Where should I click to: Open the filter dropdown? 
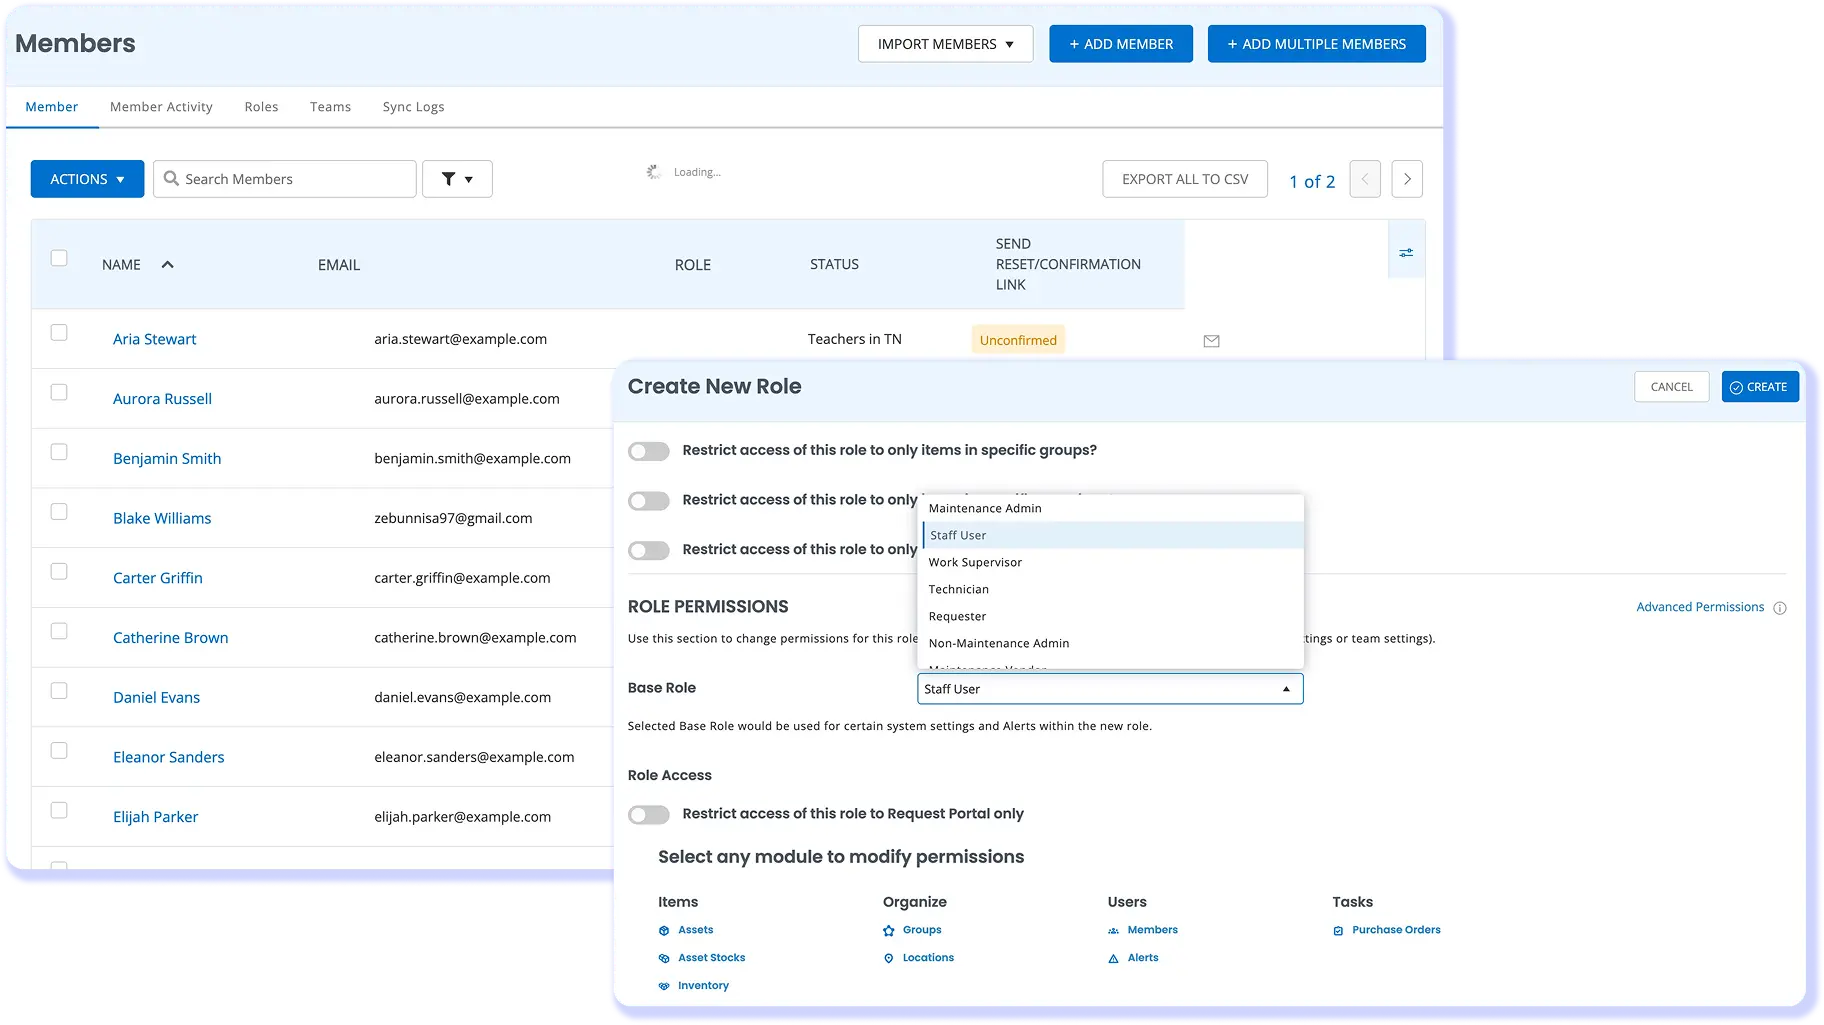(x=457, y=179)
